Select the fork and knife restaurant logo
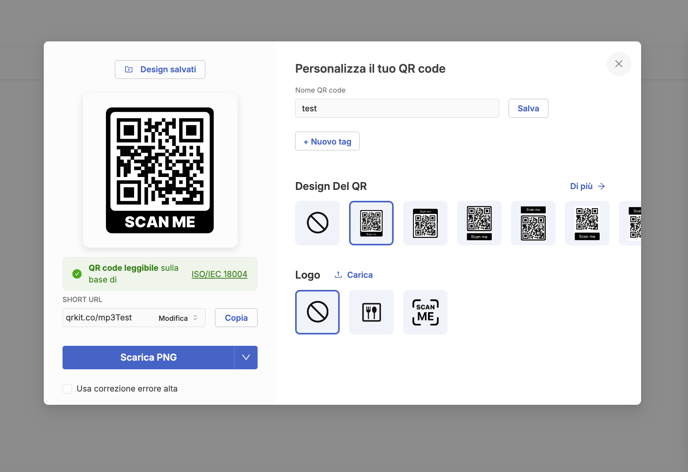The width and height of the screenshot is (688, 472). click(371, 312)
